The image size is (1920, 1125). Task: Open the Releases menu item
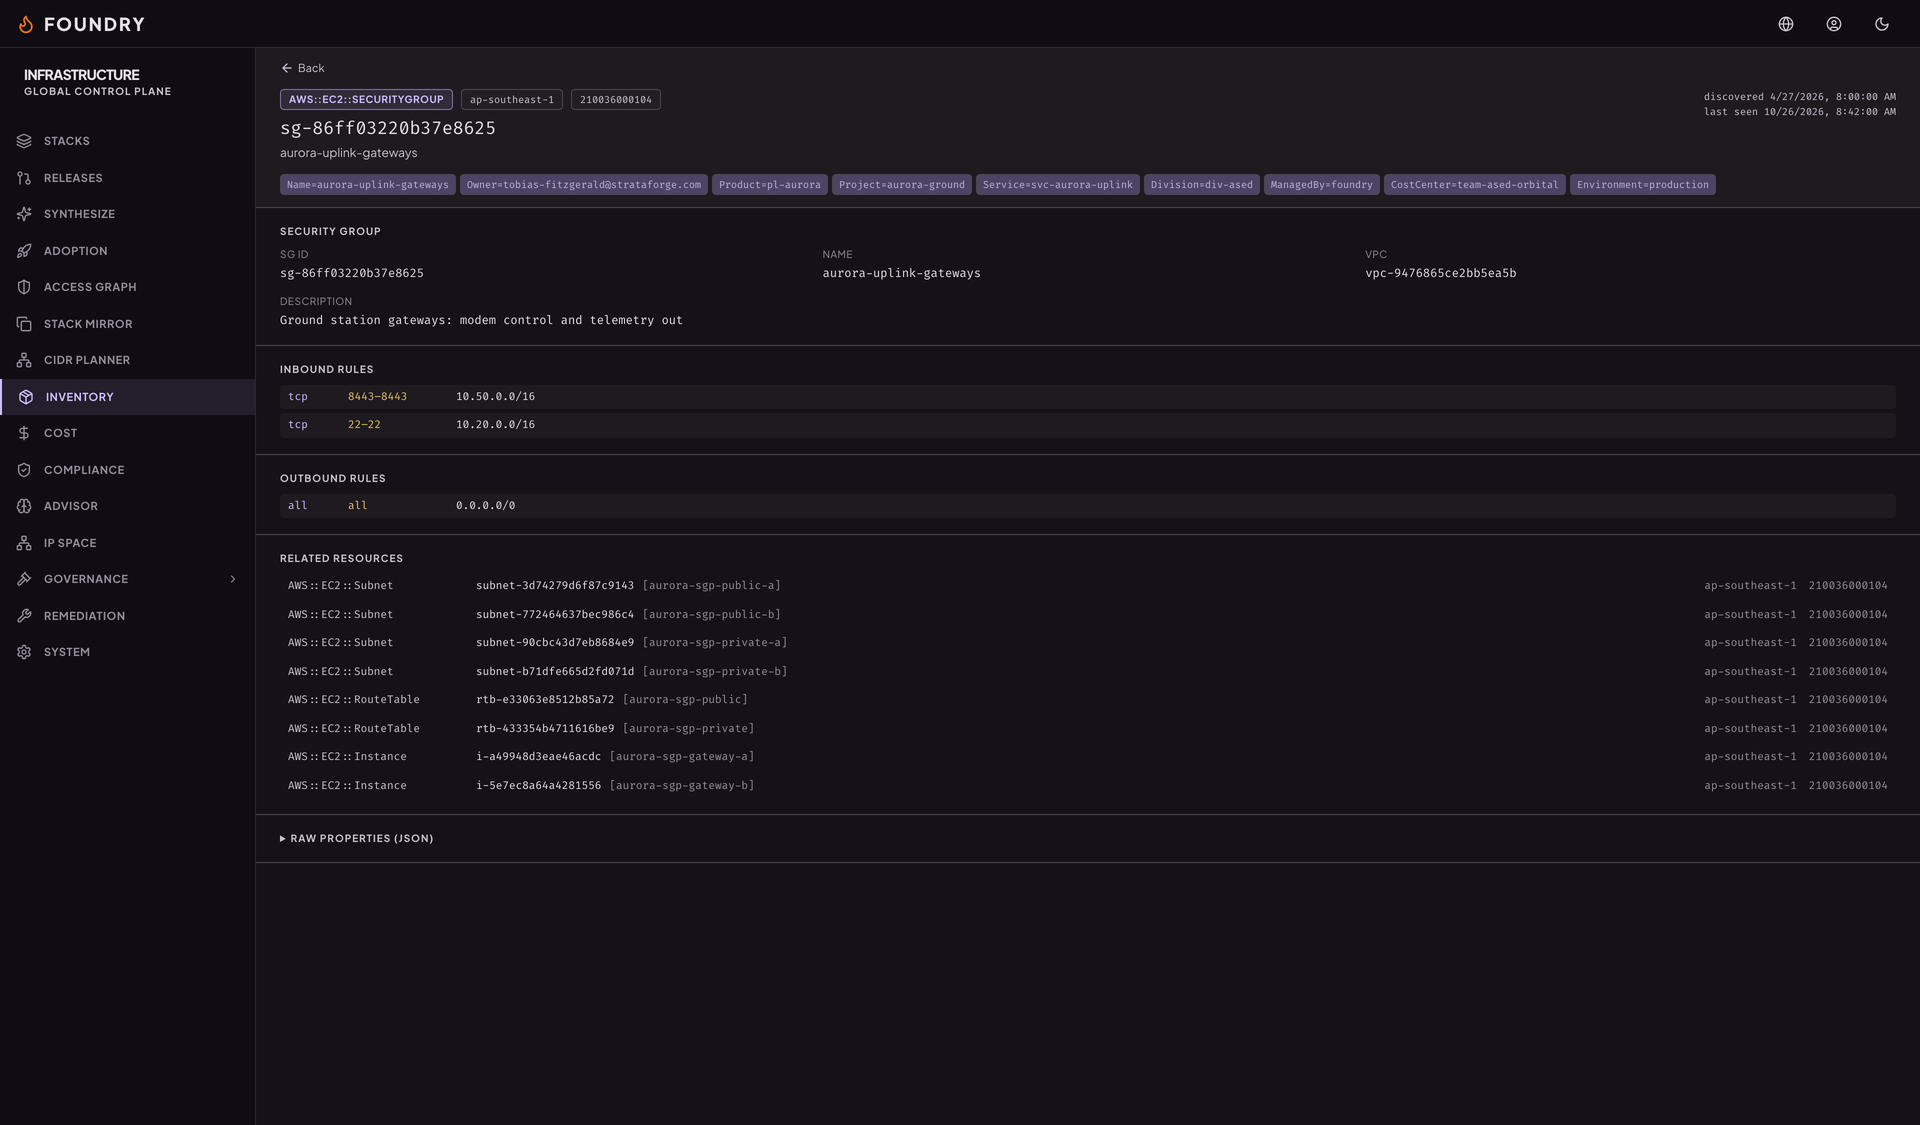pyautogui.click(x=127, y=178)
